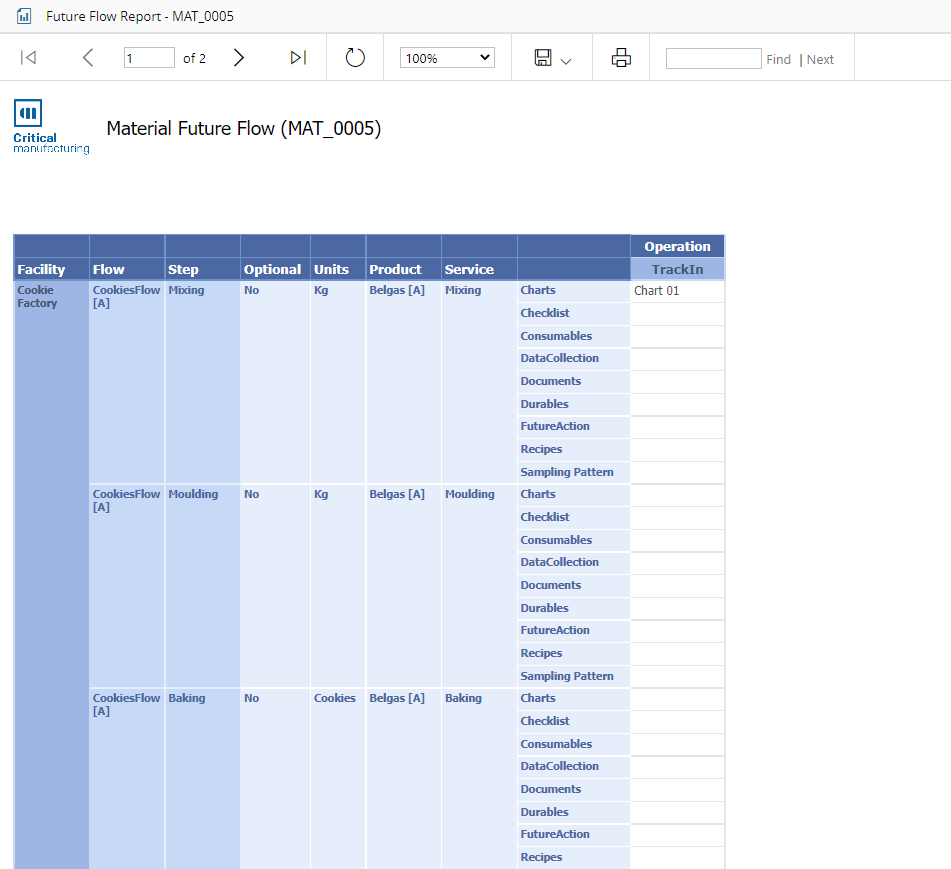Click the Next search result link
951x869 pixels.
click(820, 59)
